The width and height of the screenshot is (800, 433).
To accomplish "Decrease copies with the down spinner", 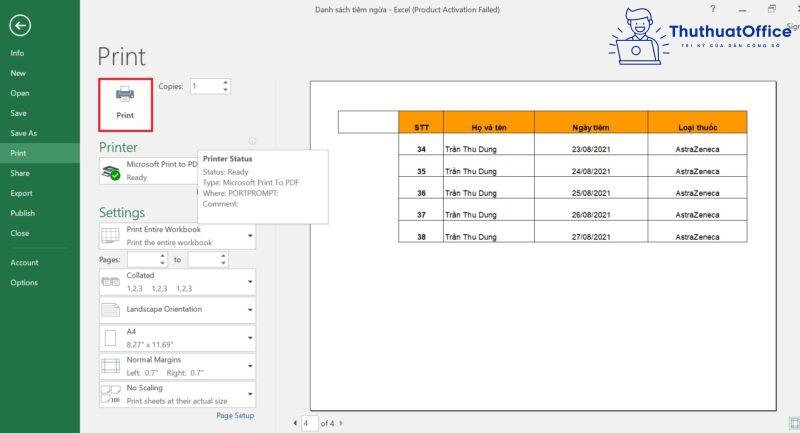I will pos(226,90).
